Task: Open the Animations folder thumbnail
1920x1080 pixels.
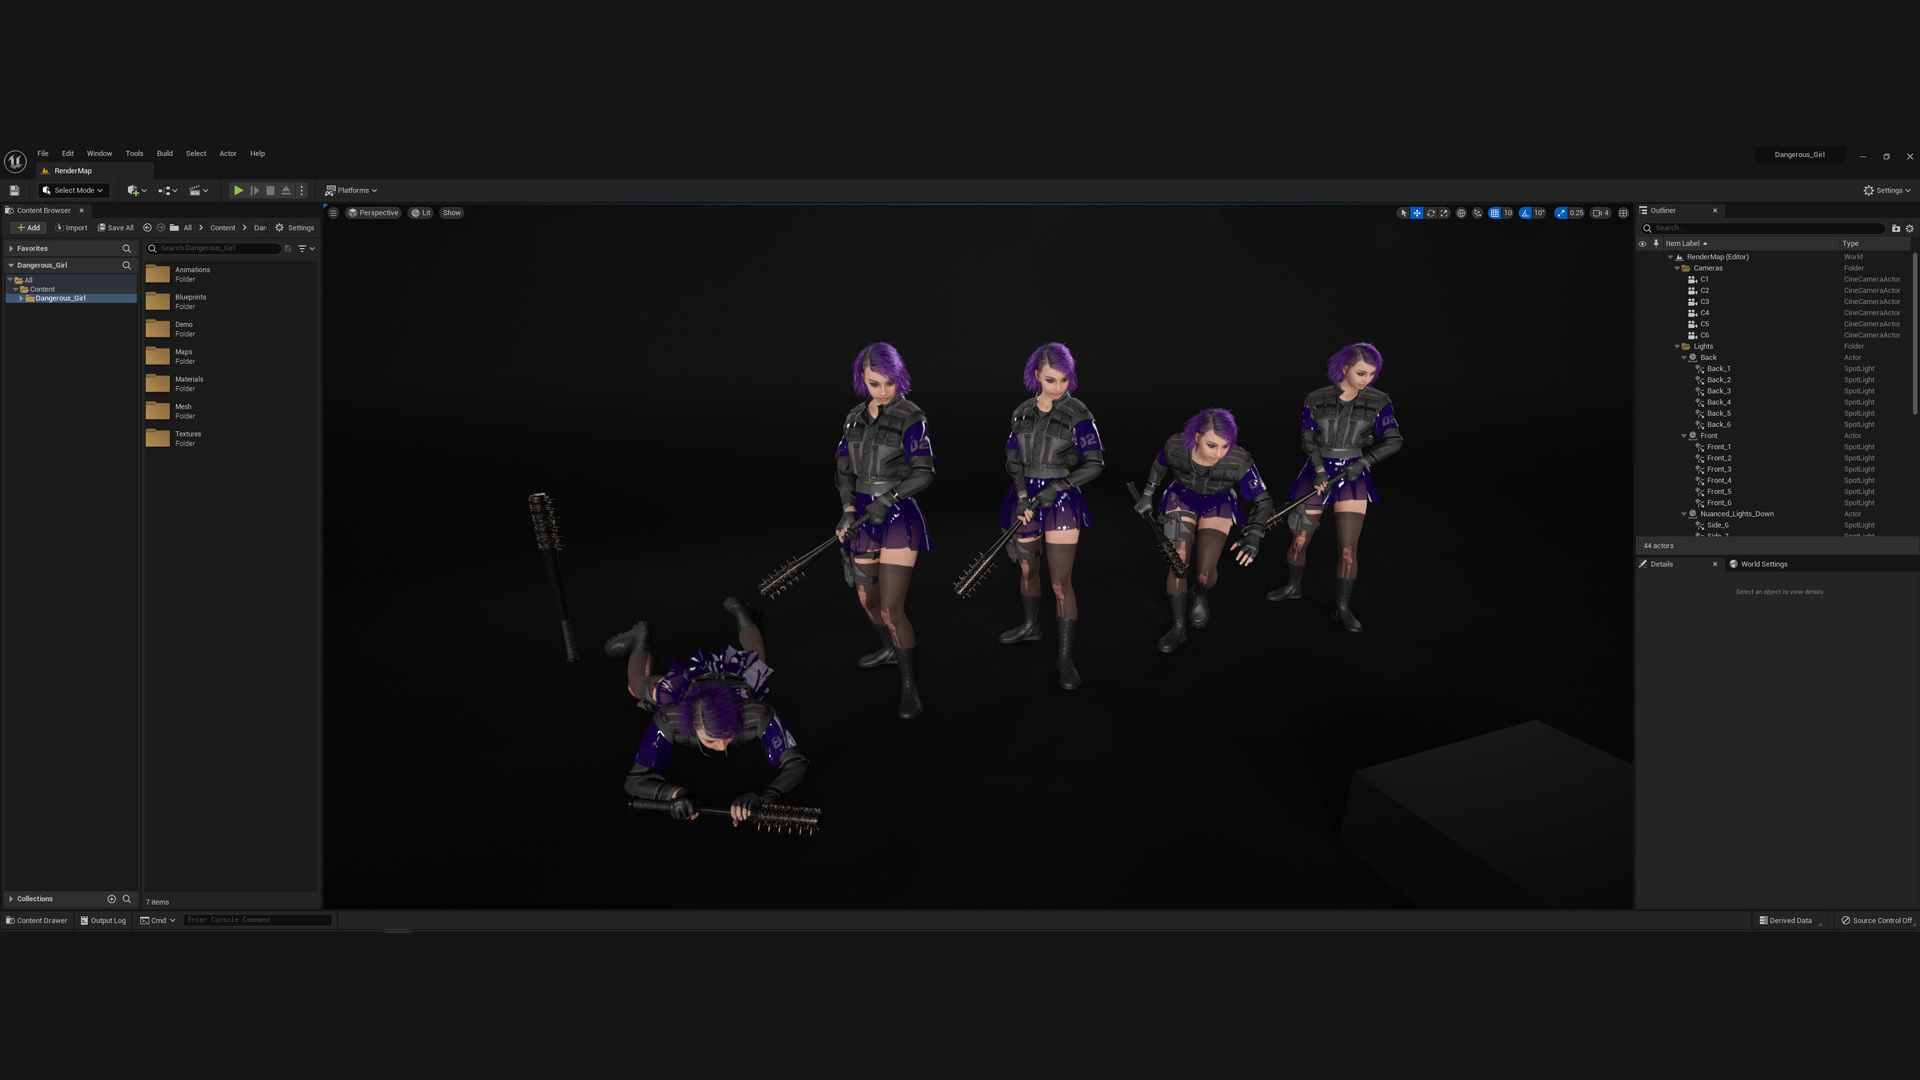Action: tap(158, 274)
